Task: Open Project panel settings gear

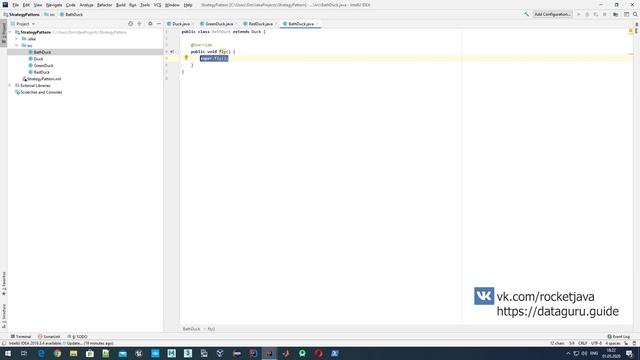Action: (150, 24)
